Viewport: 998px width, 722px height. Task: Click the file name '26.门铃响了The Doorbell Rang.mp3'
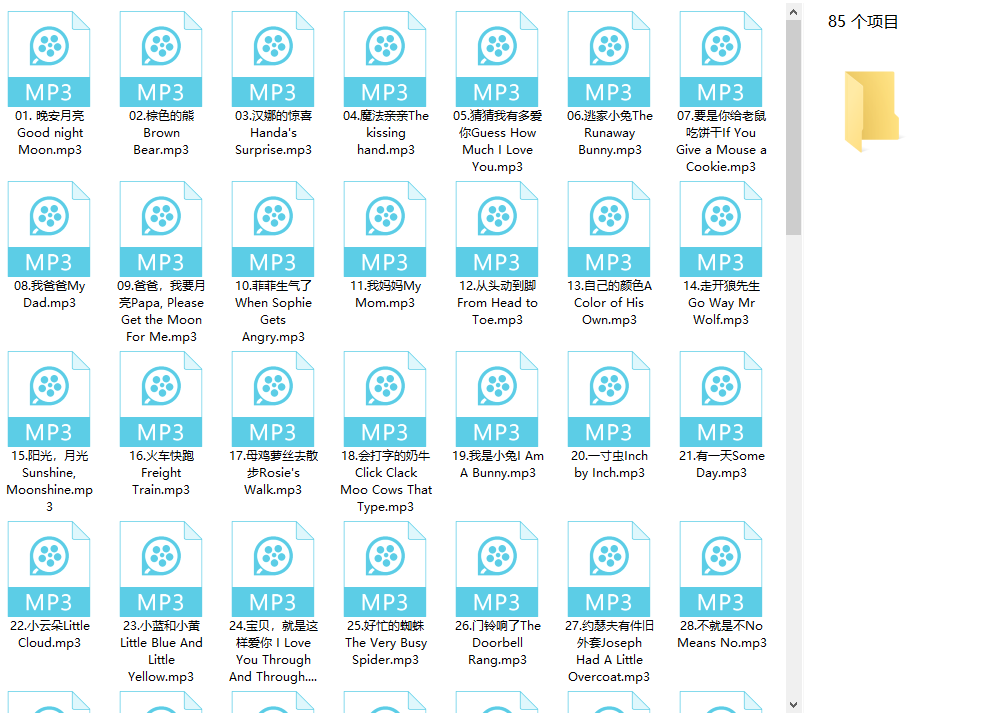498,643
